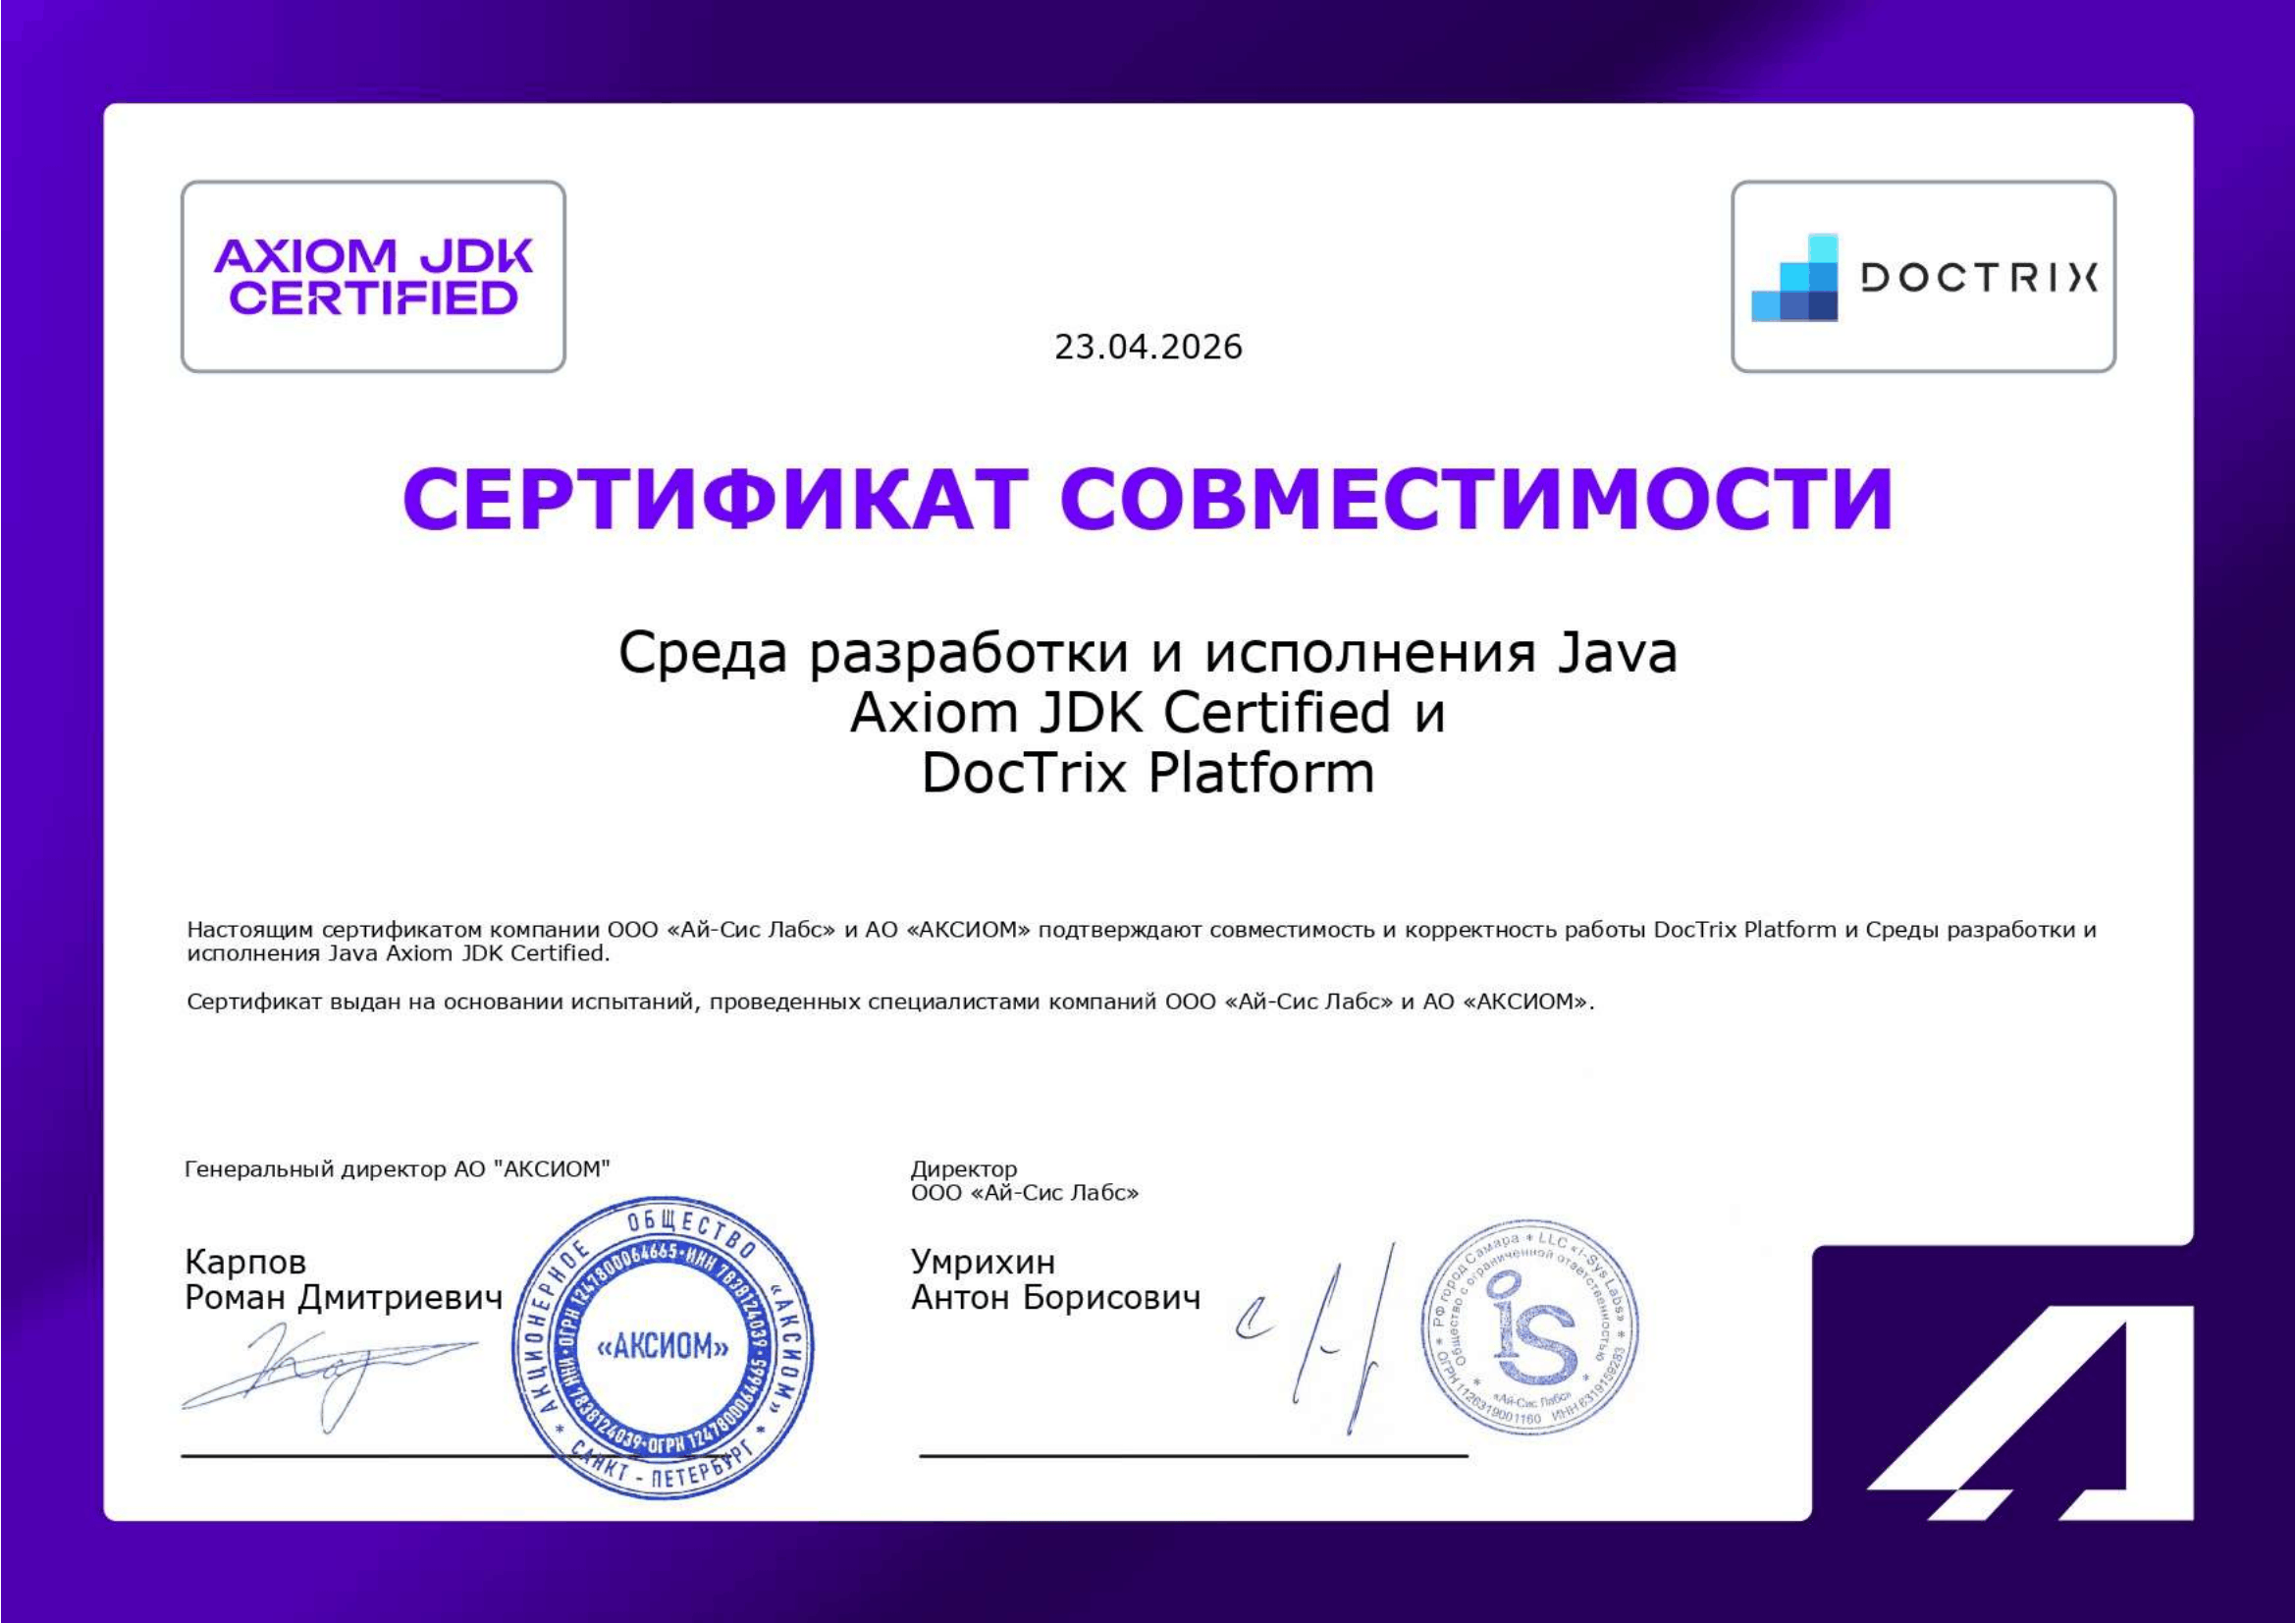Click the blue round АКСИОМ stamp
Screen dimensions: 2296x1623
(x=663, y=1347)
